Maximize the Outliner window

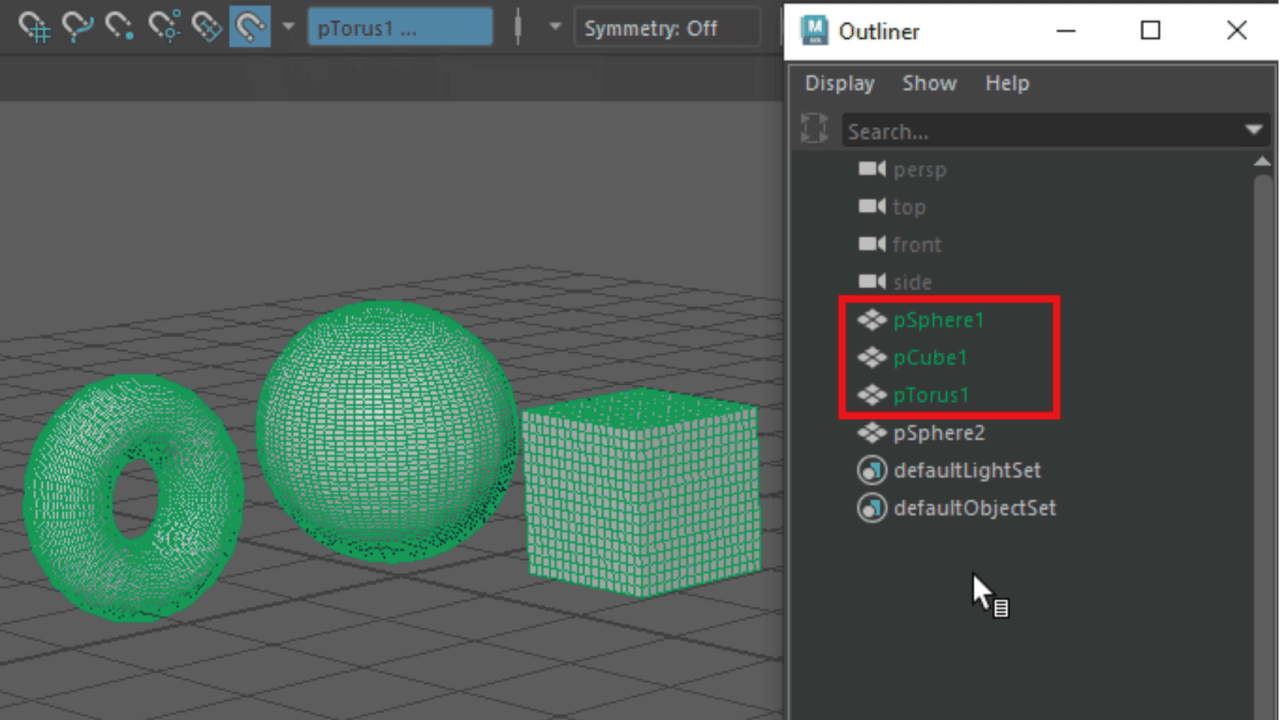[1151, 30]
